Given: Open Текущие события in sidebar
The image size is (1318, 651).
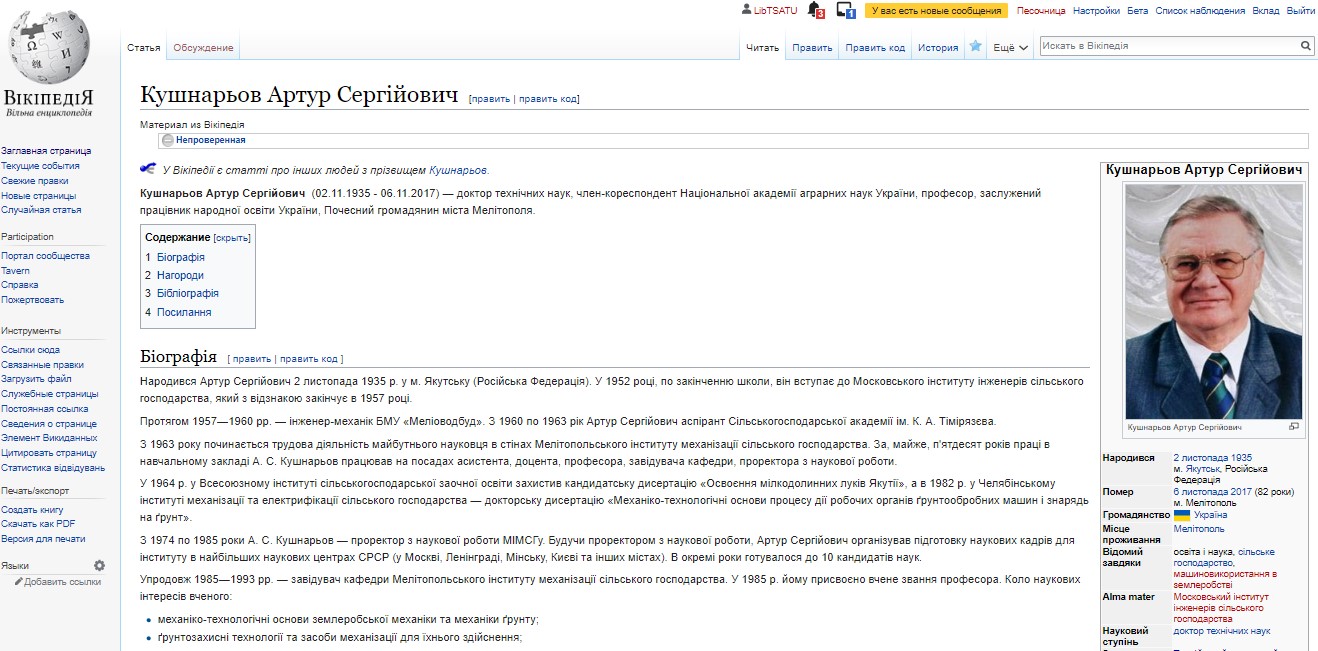Looking at the screenshot, I should [40, 166].
